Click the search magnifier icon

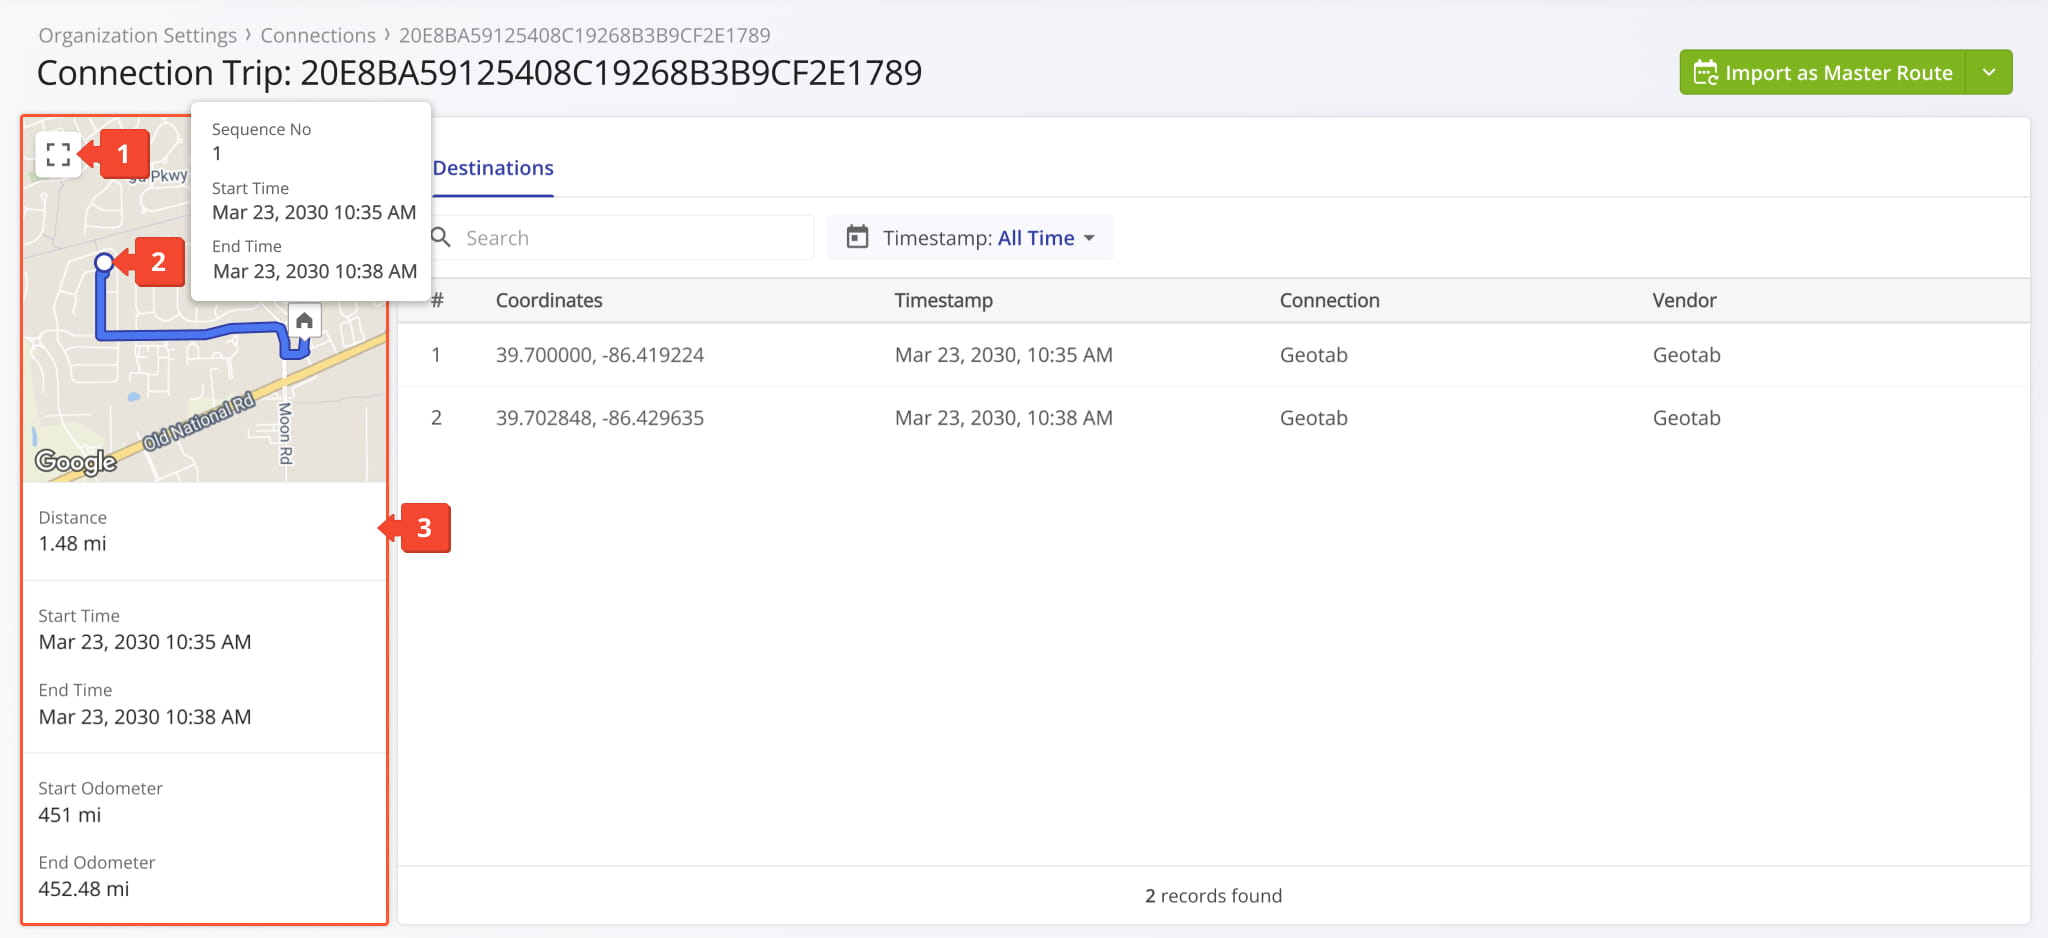point(441,238)
